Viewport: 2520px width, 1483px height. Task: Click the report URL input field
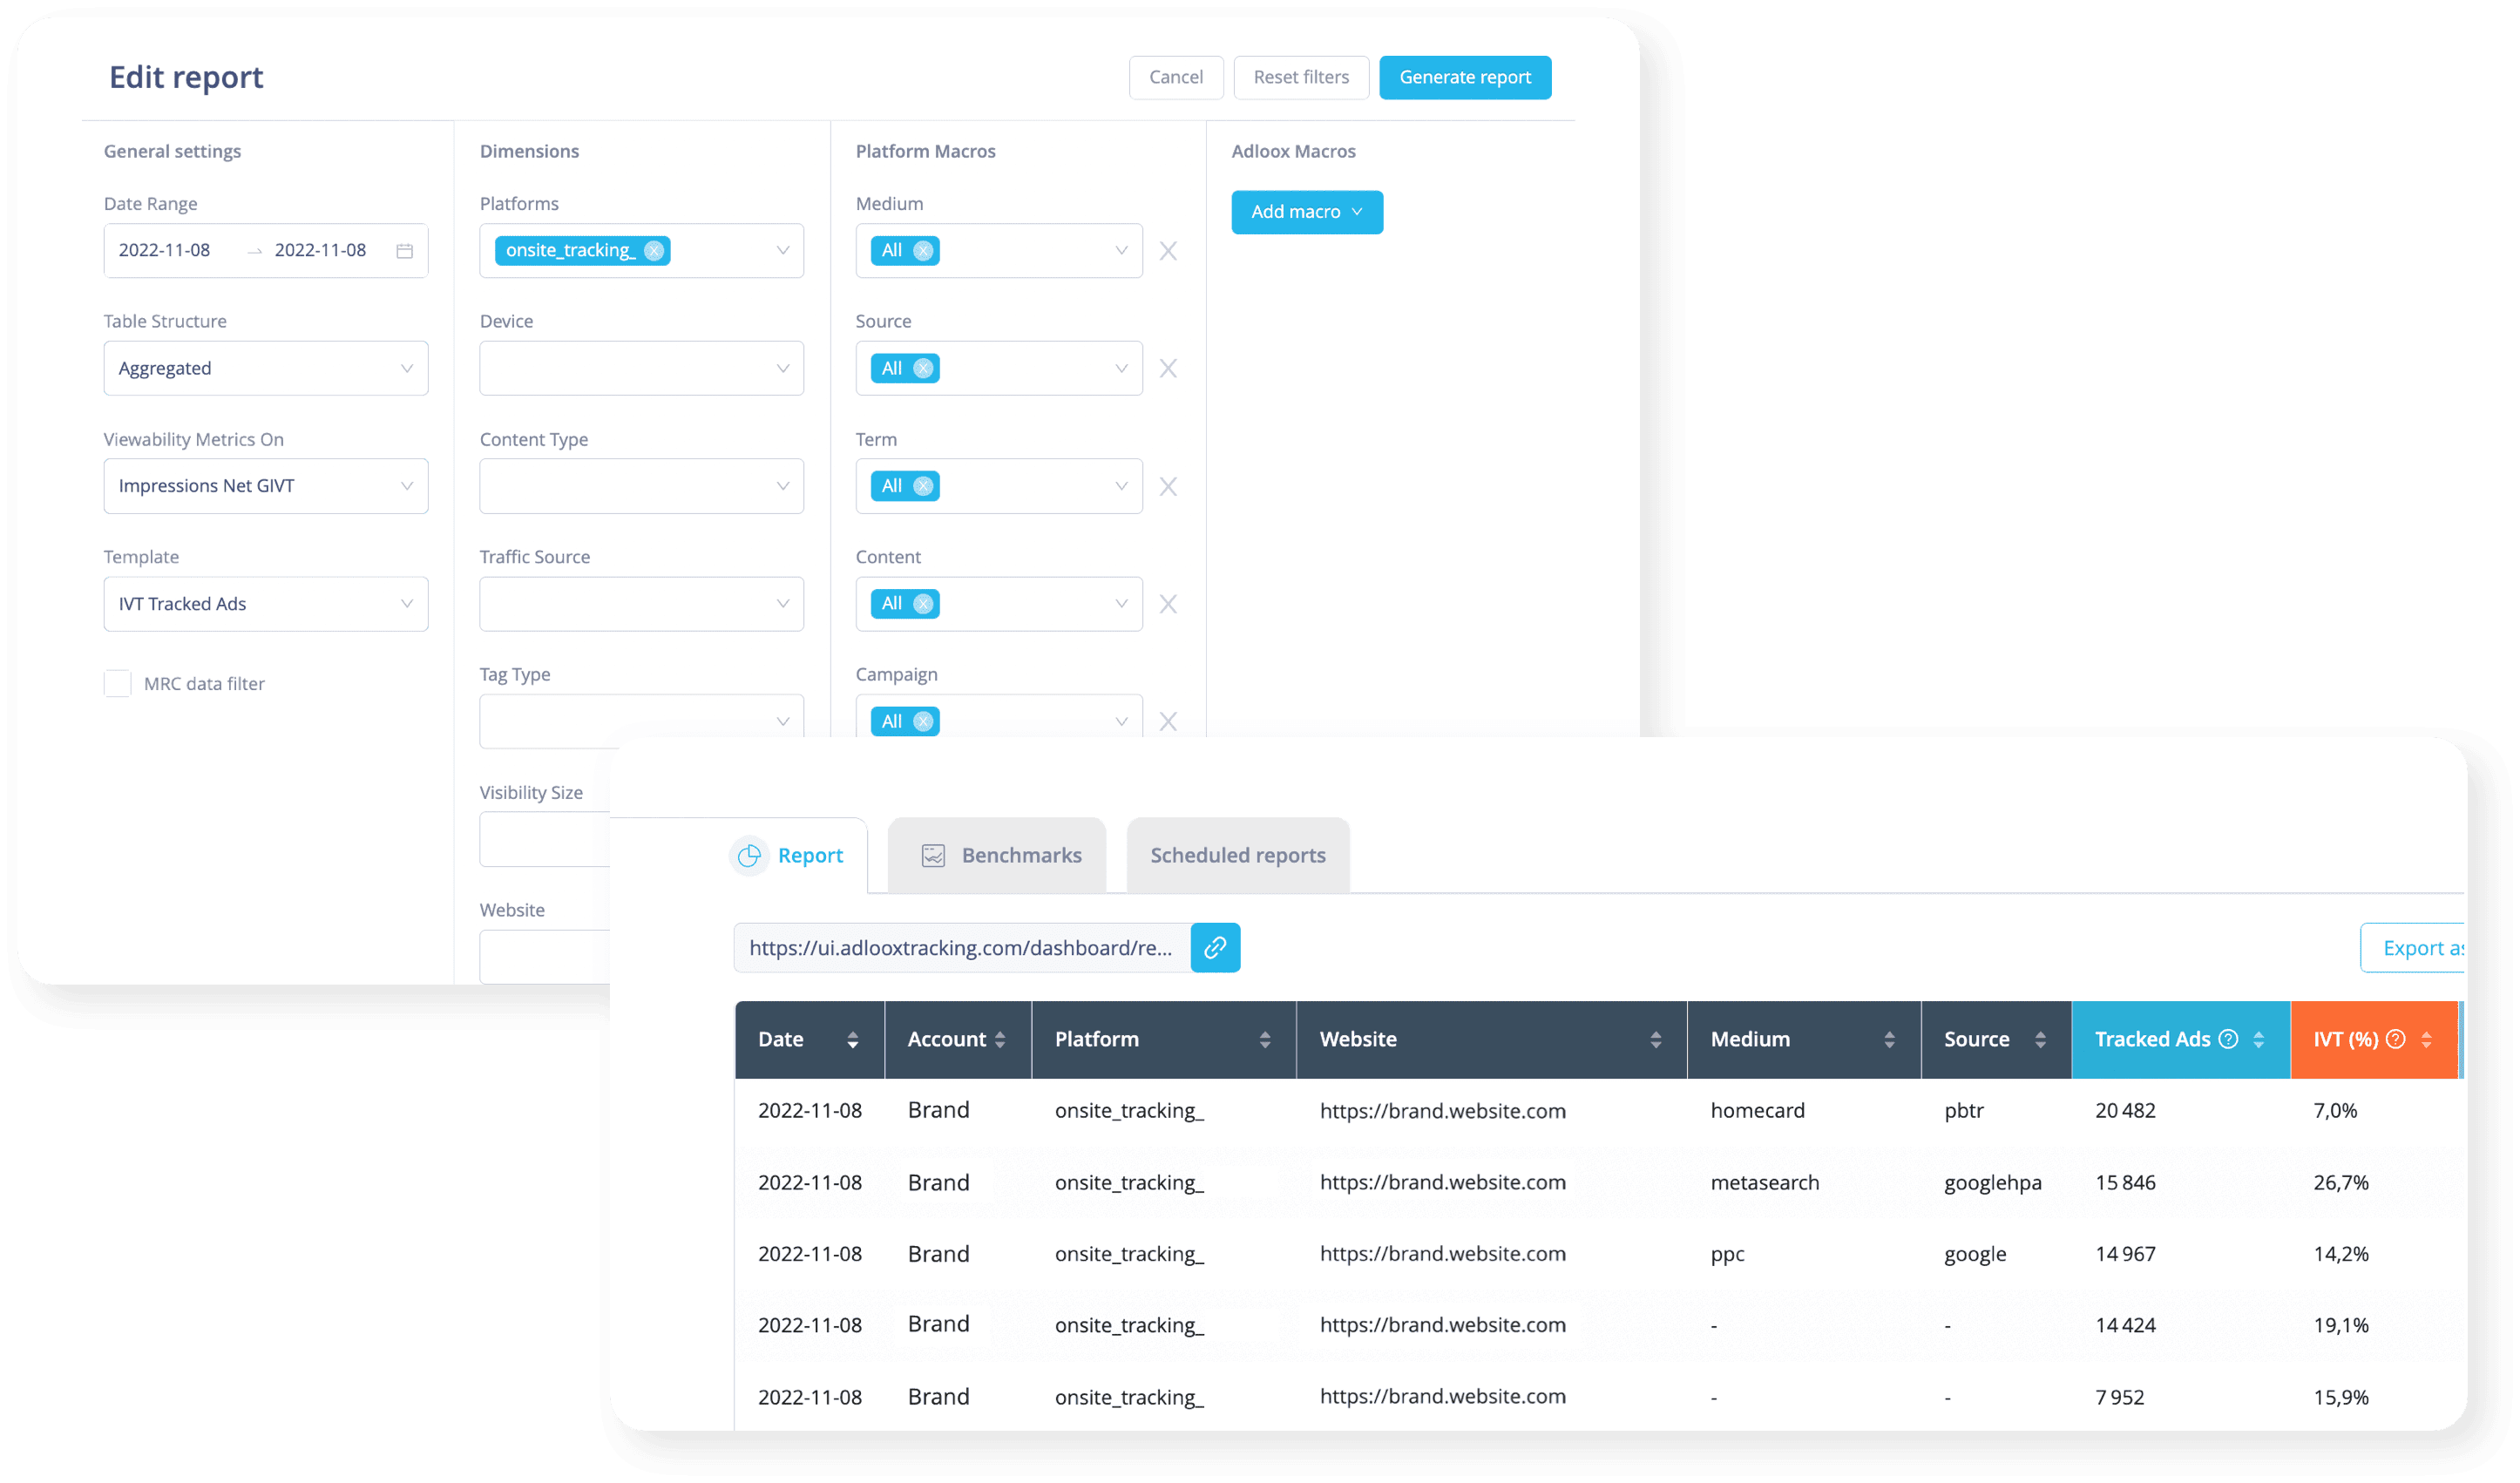[960, 947]
